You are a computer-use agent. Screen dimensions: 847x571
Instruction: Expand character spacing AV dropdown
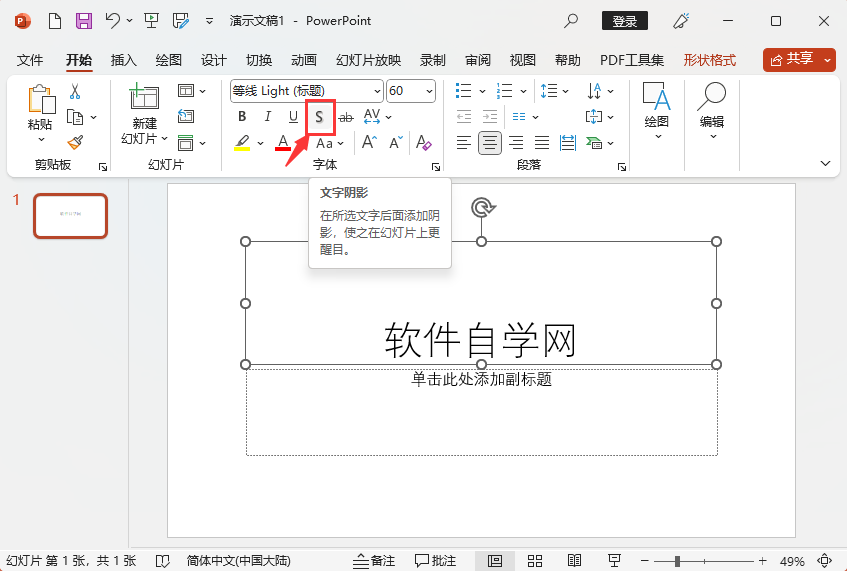(x=388, y=117)
